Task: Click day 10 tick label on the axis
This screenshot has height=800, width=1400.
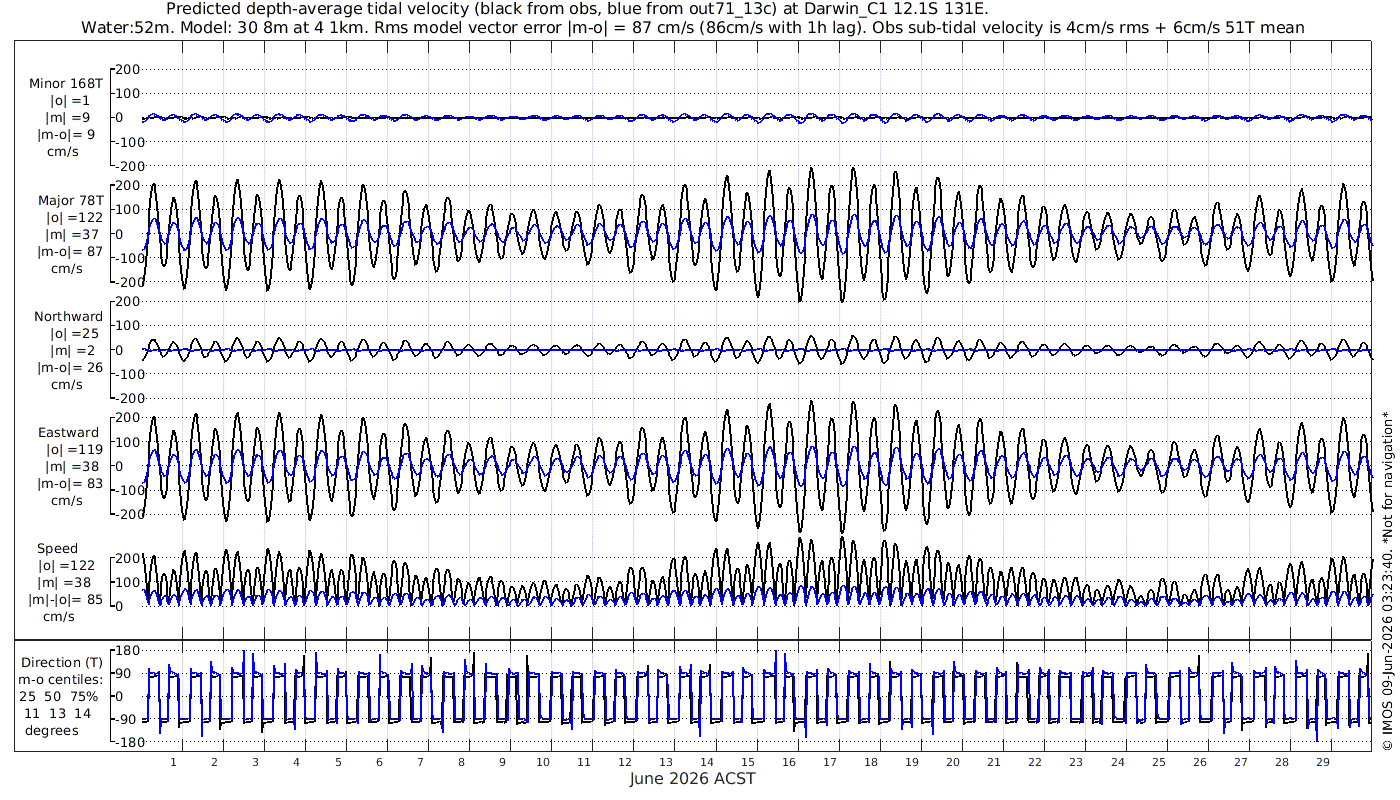Action: pyautogui.click(x=542, y=762)
